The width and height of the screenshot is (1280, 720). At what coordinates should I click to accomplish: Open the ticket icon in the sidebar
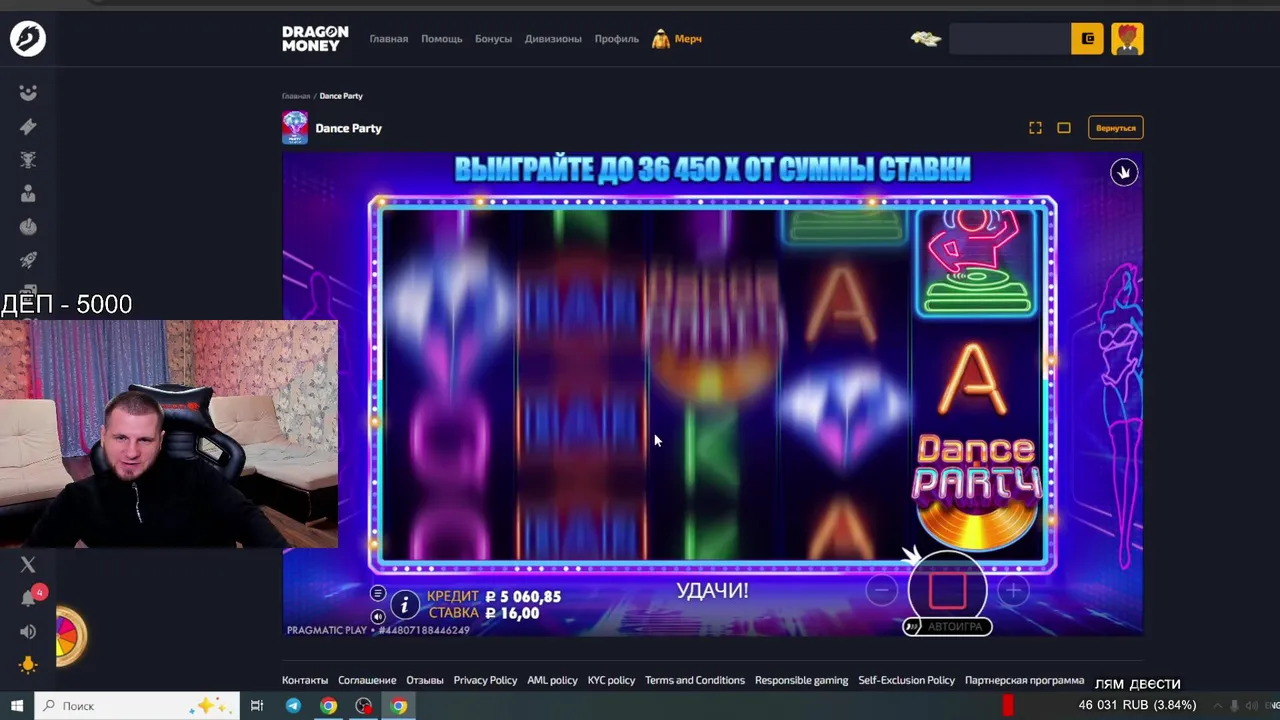(x=28, y=126)
